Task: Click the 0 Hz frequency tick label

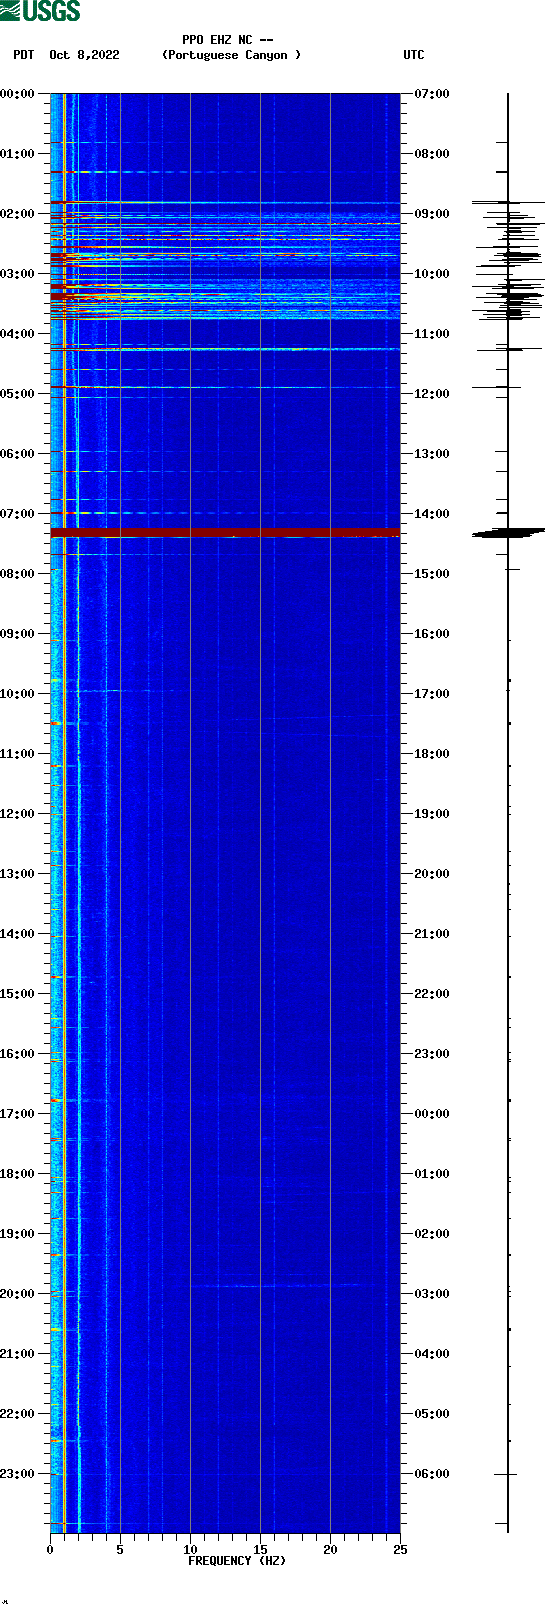Action: 50,1550
